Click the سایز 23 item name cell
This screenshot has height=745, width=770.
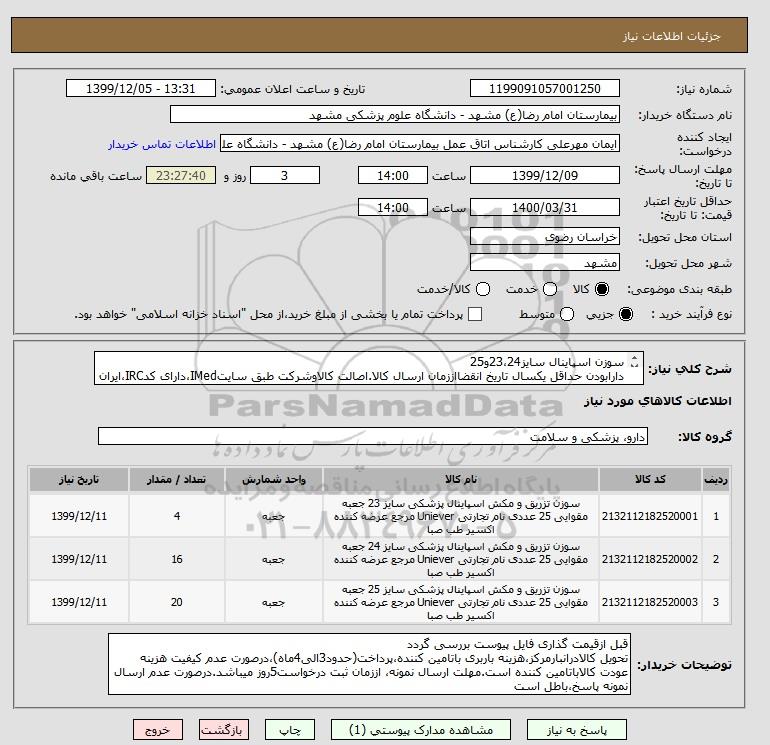pos(461,516)
